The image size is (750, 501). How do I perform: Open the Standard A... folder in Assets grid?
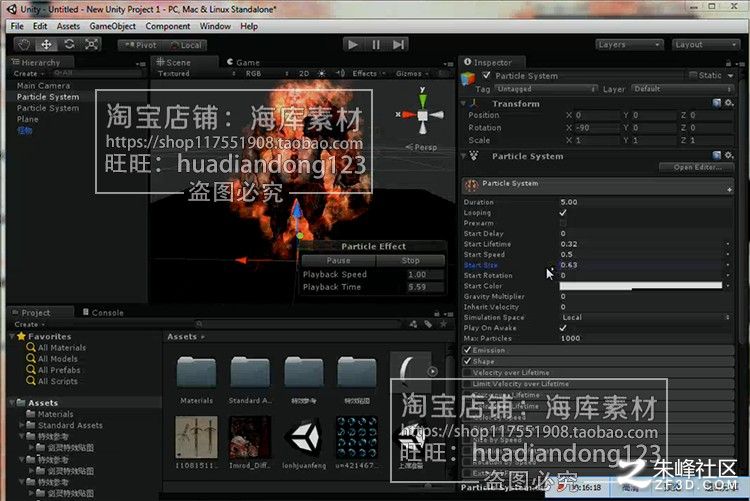pos(250,372)
